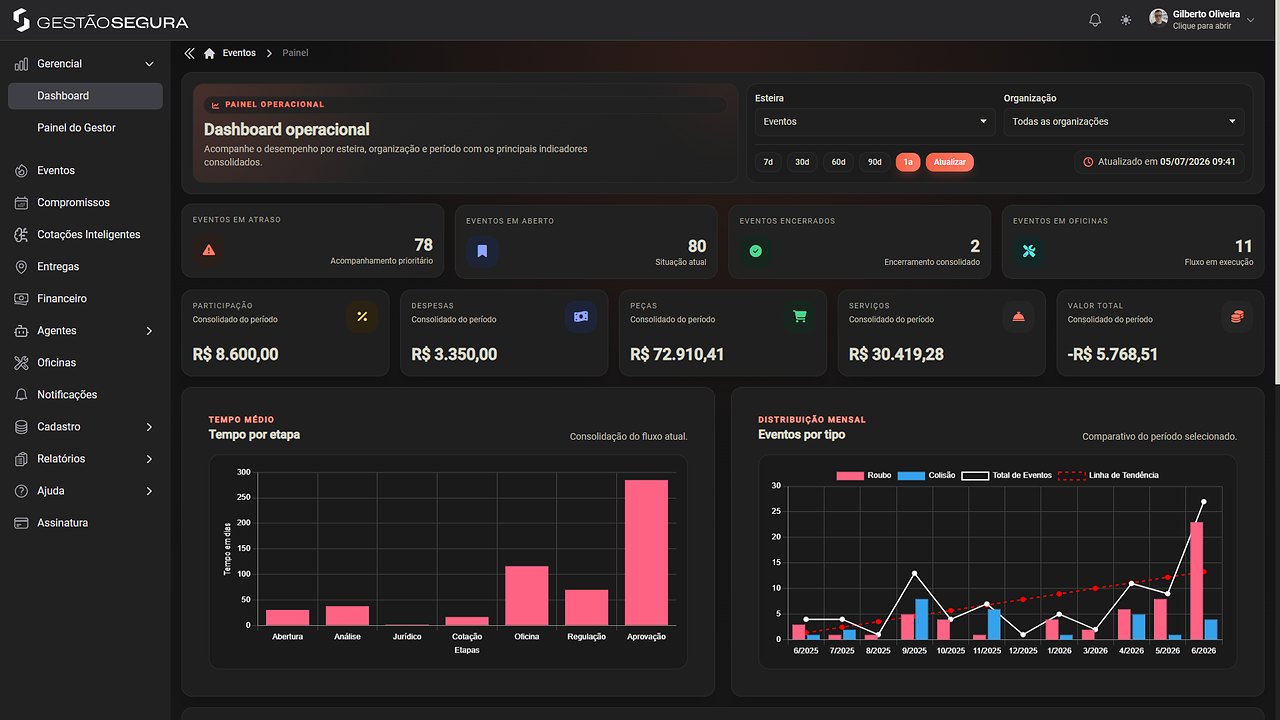Toggle Colisão series in chart legend
Image resolution: width=1280 pixels, height=720 pixels.
point(927,476)
